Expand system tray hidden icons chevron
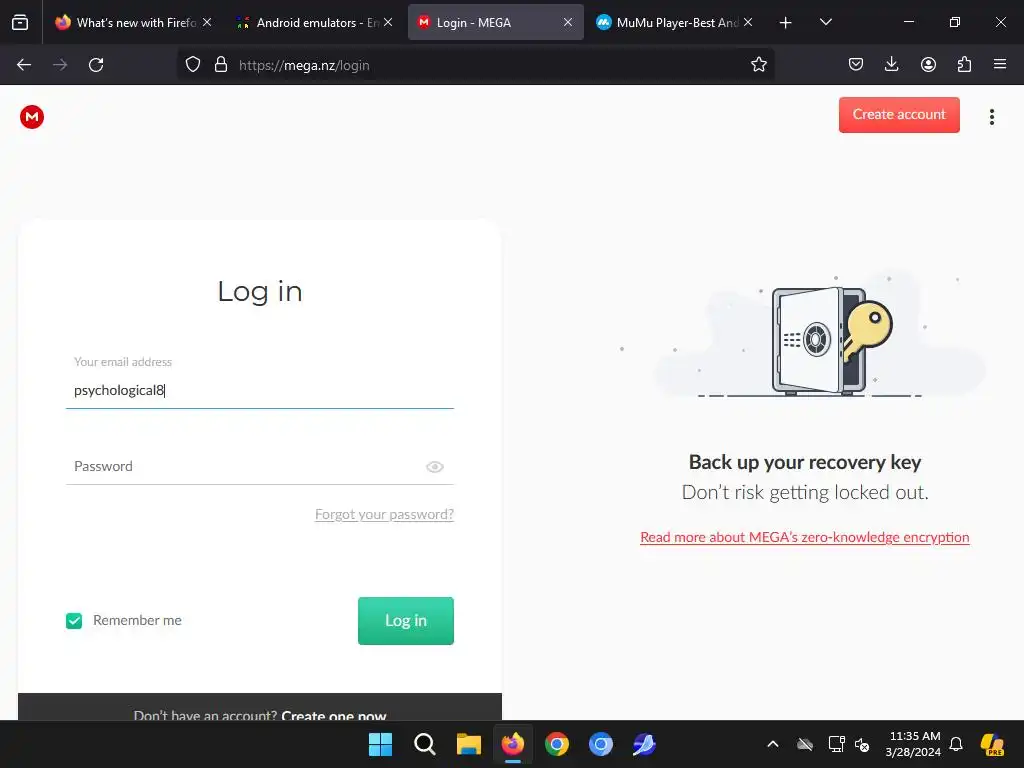Screen dimensions: 1024x768 [x=773, y=744]
